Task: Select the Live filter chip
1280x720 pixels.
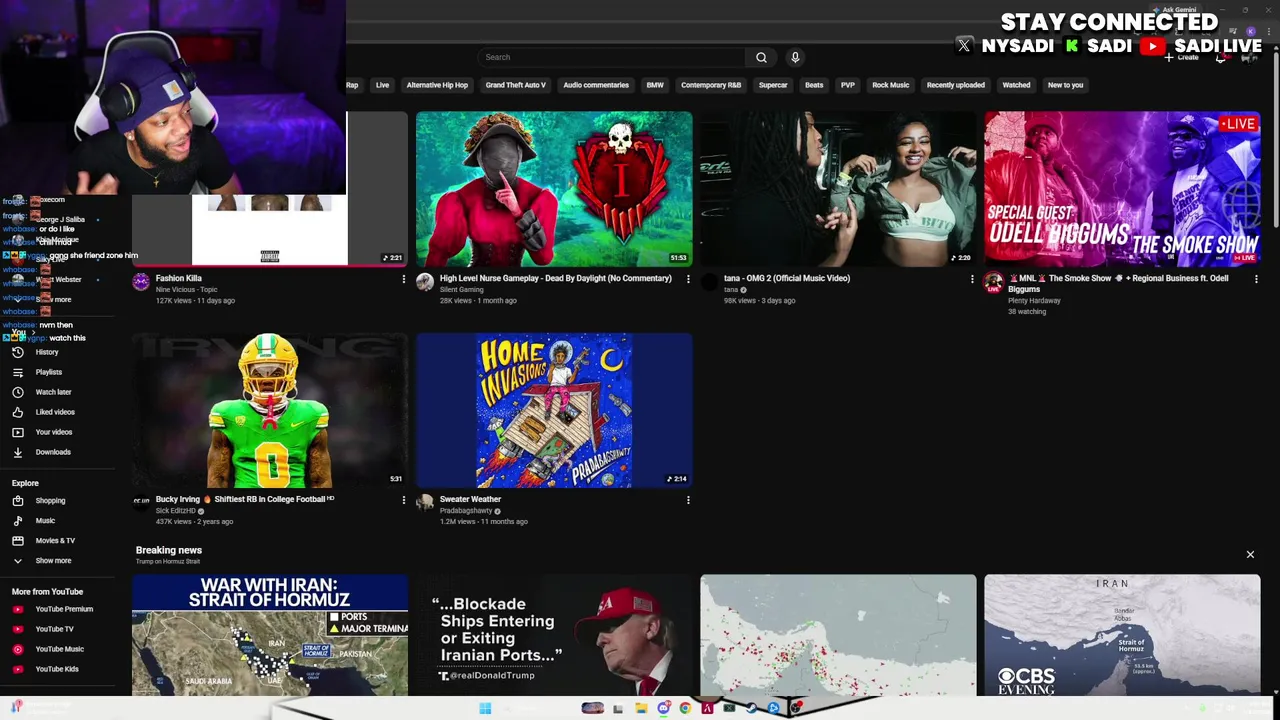Action: [382, 85]
